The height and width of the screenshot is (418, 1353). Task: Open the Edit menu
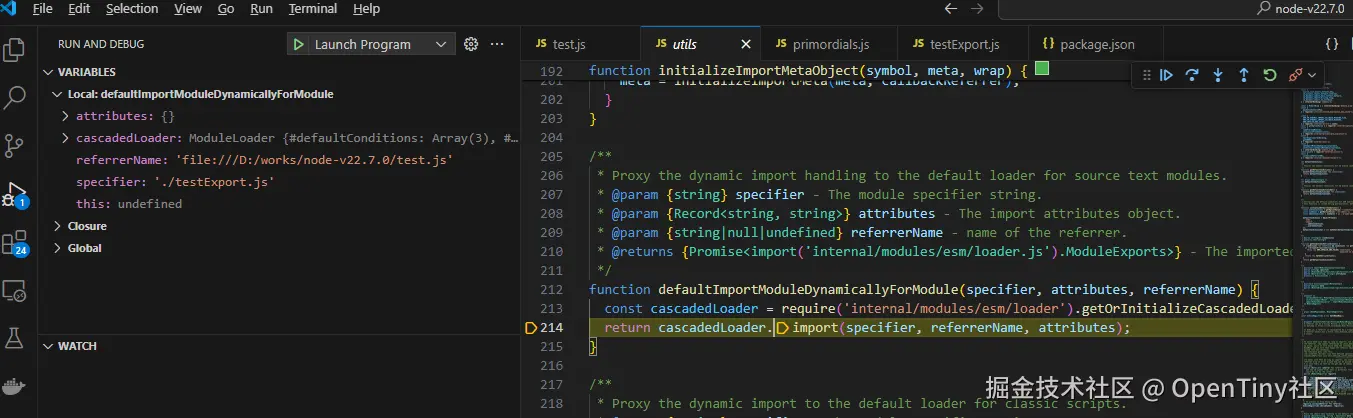79,9
